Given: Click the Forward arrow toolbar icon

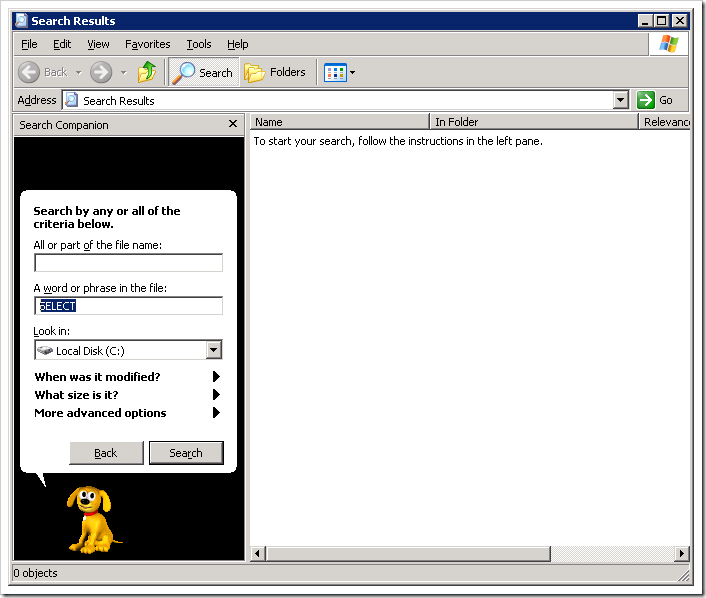Looking at the screenshot, I should pyautogui.click(x=101, y=72).
